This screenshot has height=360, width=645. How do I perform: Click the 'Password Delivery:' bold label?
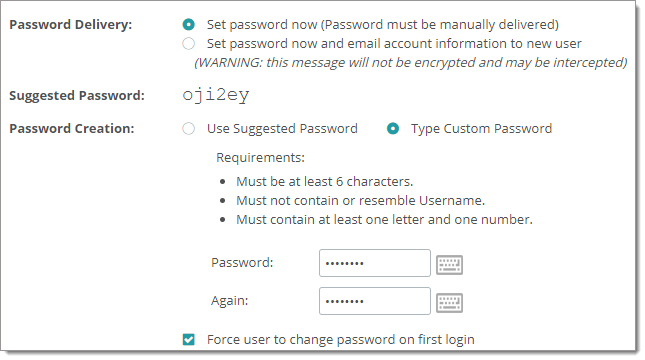tap(71, 25)
